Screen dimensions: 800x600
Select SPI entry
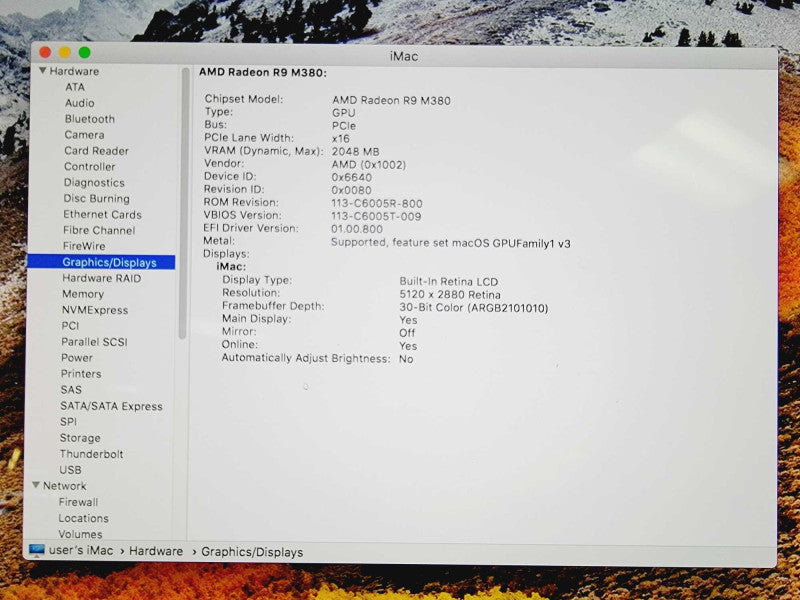click(68, 422)
